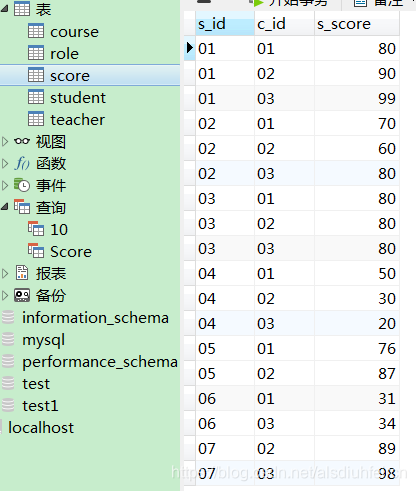Click the information_schema database icon
Viewport: 416px width, 491px height.
click(8, 317)
